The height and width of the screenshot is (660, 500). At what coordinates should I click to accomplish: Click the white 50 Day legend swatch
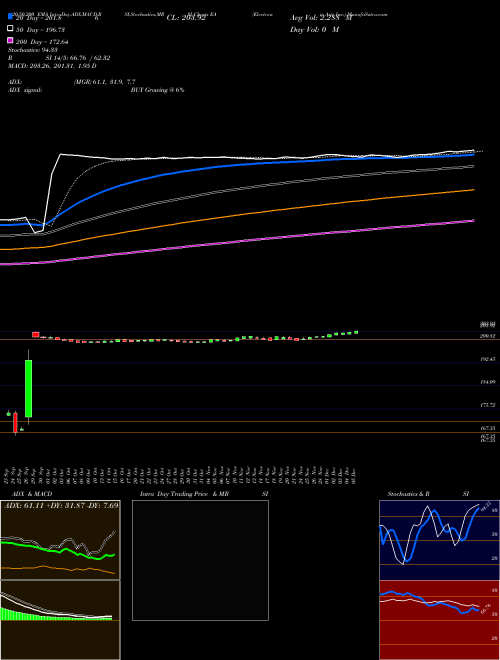tap(10, 29)
